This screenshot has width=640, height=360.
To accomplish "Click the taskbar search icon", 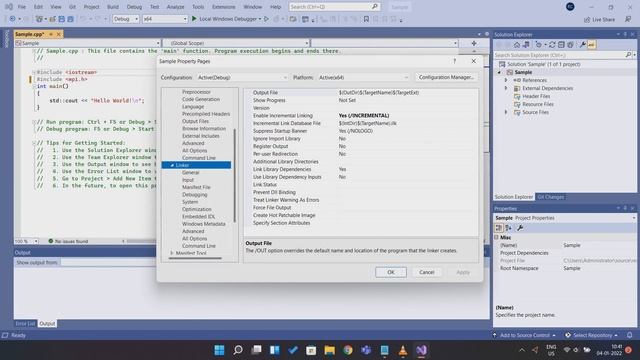I will (x=238, y=350).
